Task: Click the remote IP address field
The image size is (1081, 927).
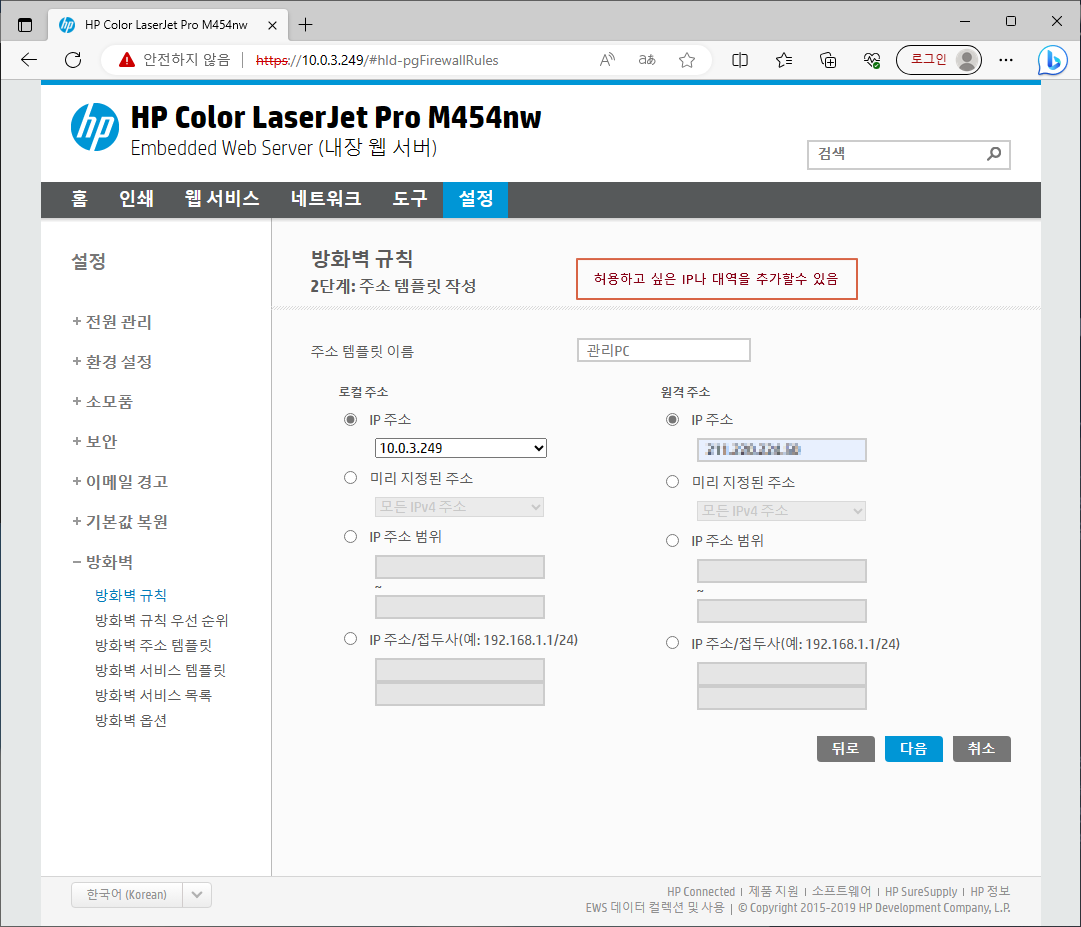Action: tap(781, 449)
